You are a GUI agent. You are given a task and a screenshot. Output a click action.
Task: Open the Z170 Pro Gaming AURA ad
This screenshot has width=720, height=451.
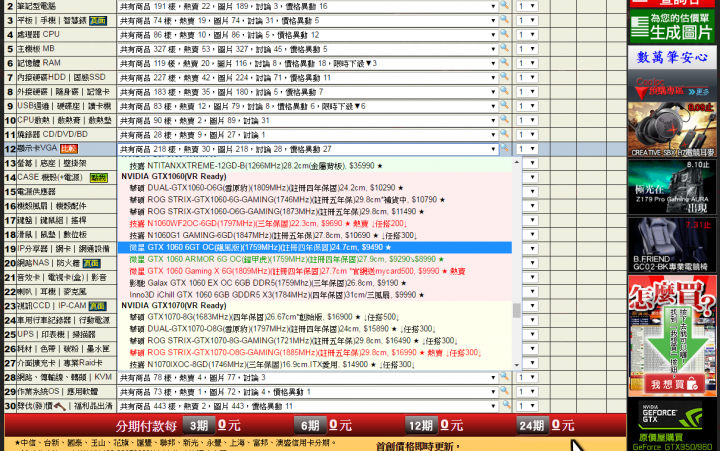(672, 187)
